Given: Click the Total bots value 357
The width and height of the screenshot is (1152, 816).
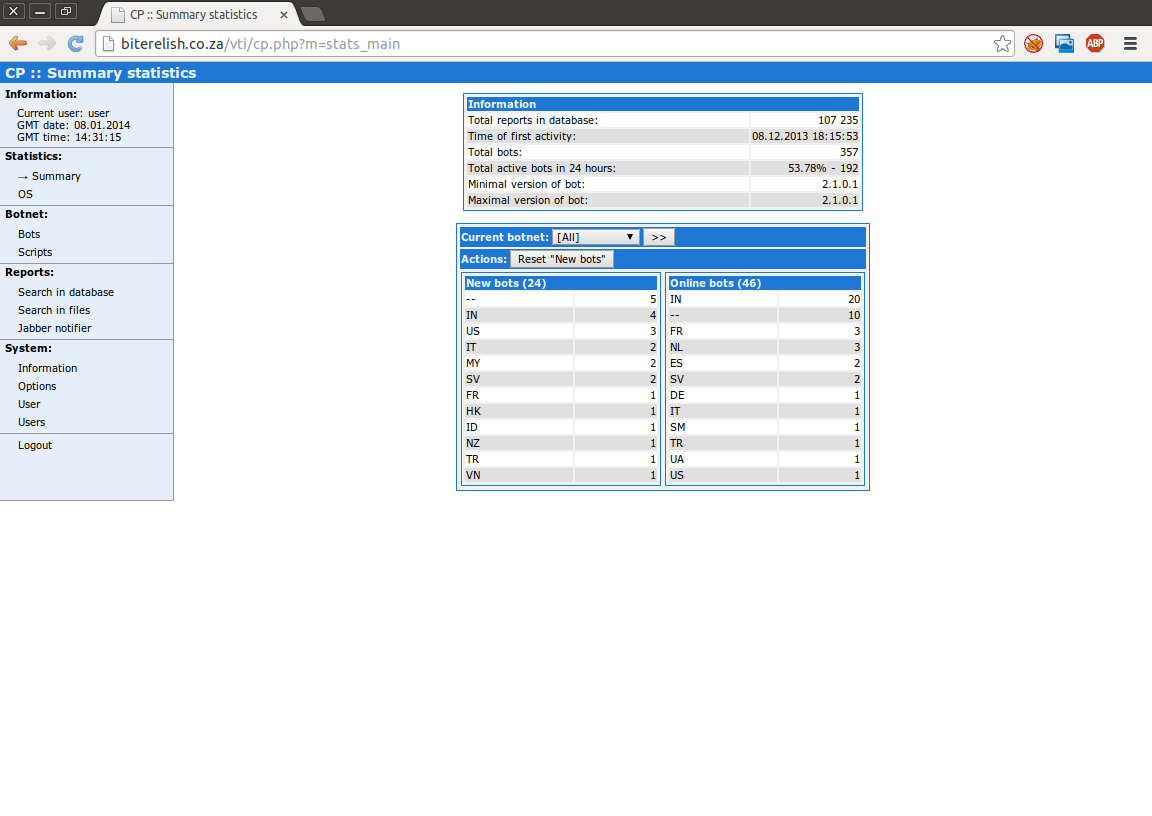Looking at the screenshot, I should click(849, 152).
